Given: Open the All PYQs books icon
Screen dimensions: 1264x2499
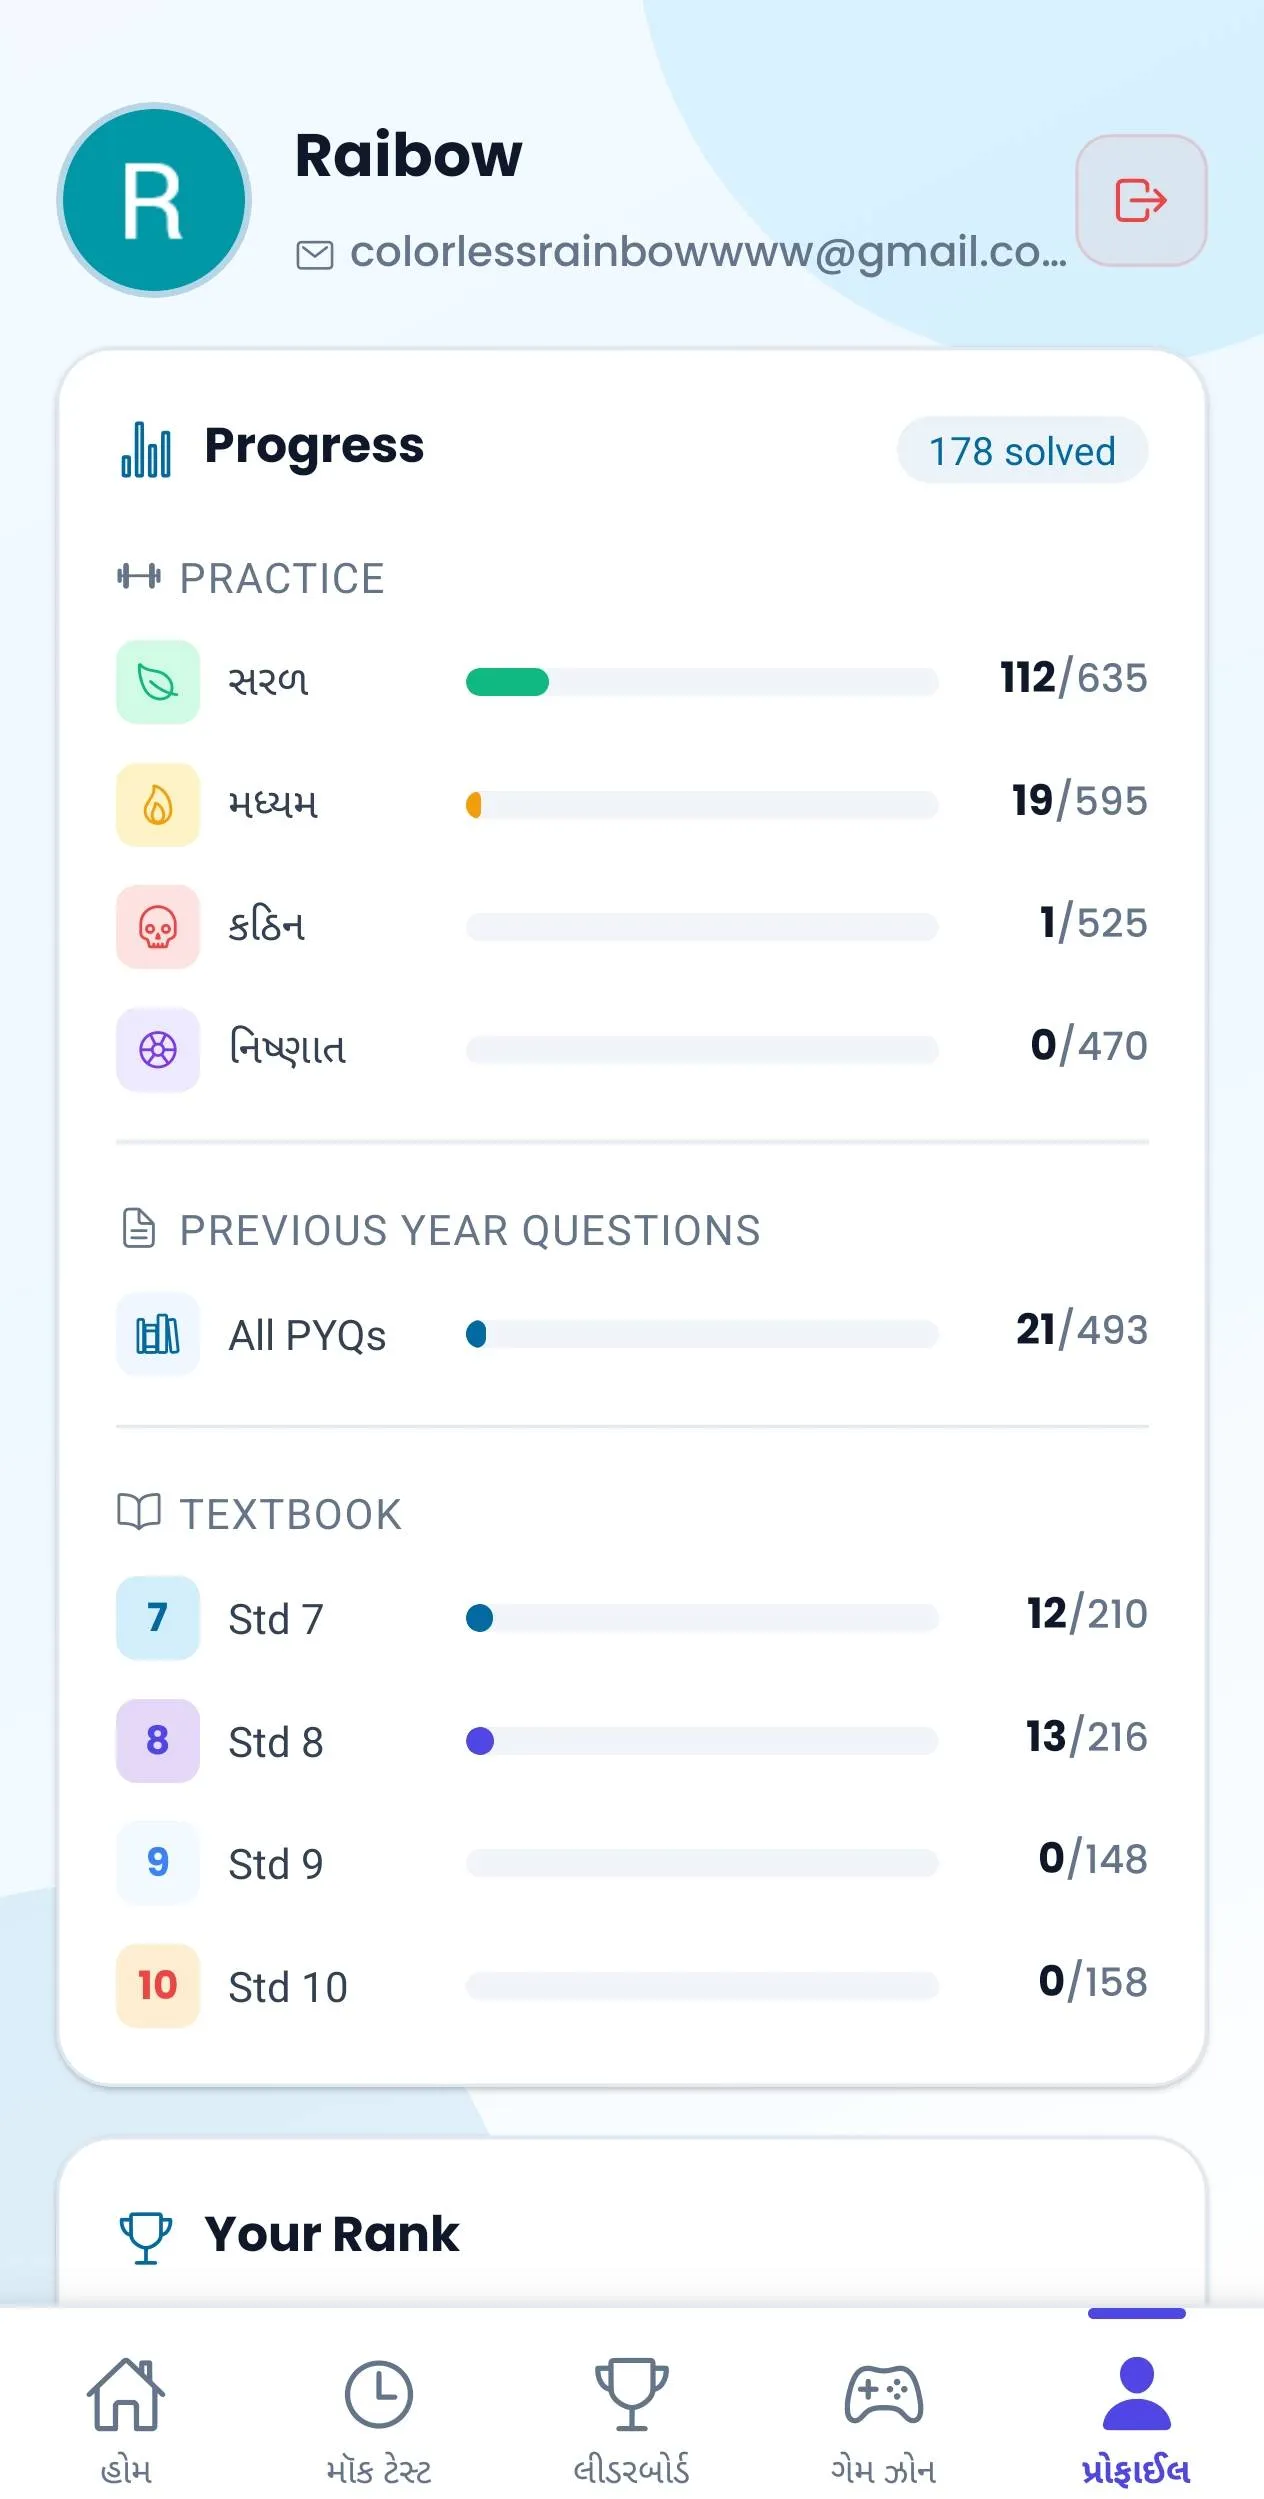Looking at the screenshot, I should click(158, 1334).
